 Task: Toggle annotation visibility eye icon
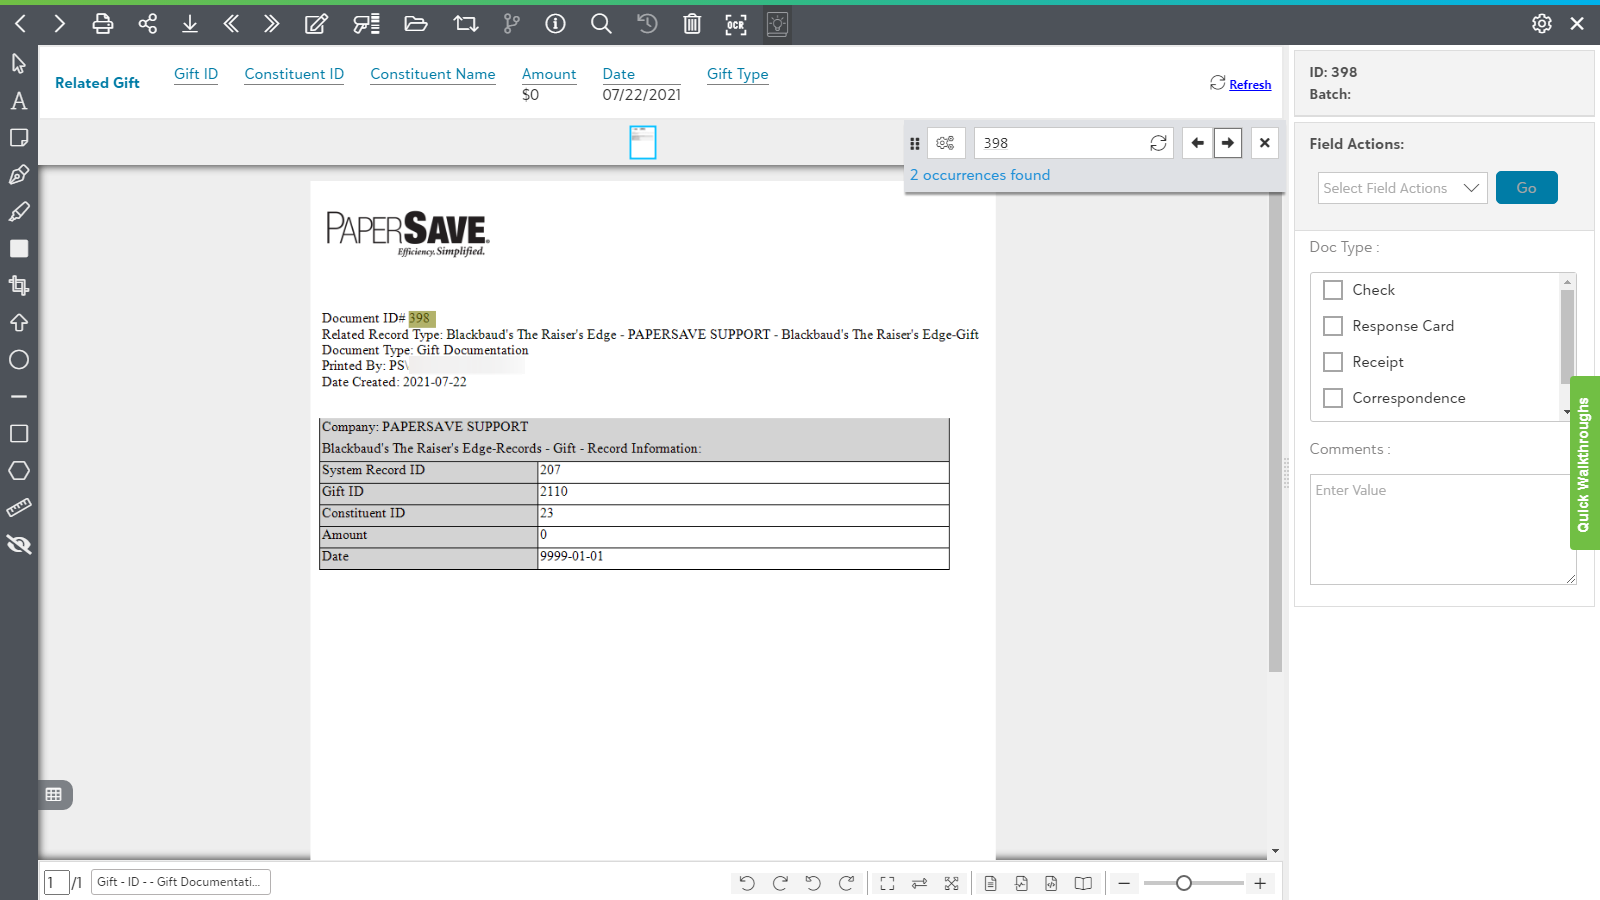(x=19, y=545)
